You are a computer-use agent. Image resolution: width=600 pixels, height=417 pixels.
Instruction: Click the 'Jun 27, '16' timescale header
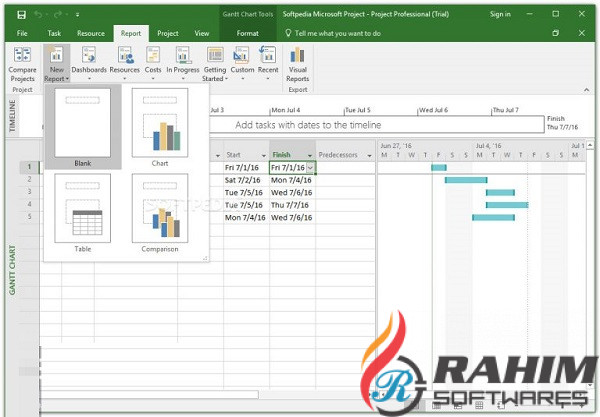(396, 146)
